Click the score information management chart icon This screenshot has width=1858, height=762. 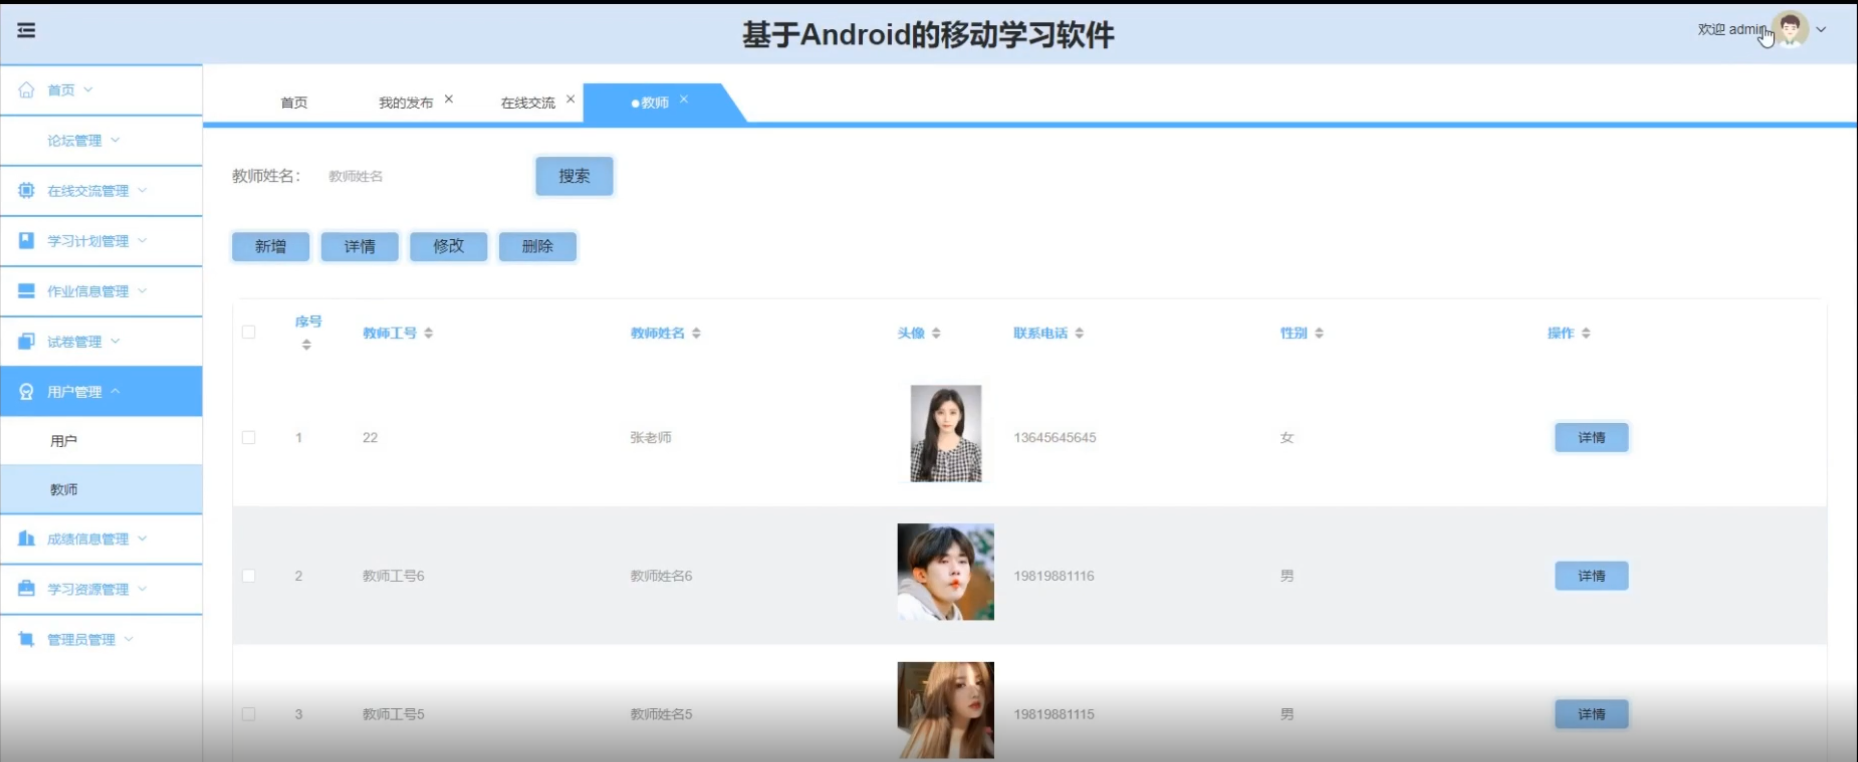(27, 539)
